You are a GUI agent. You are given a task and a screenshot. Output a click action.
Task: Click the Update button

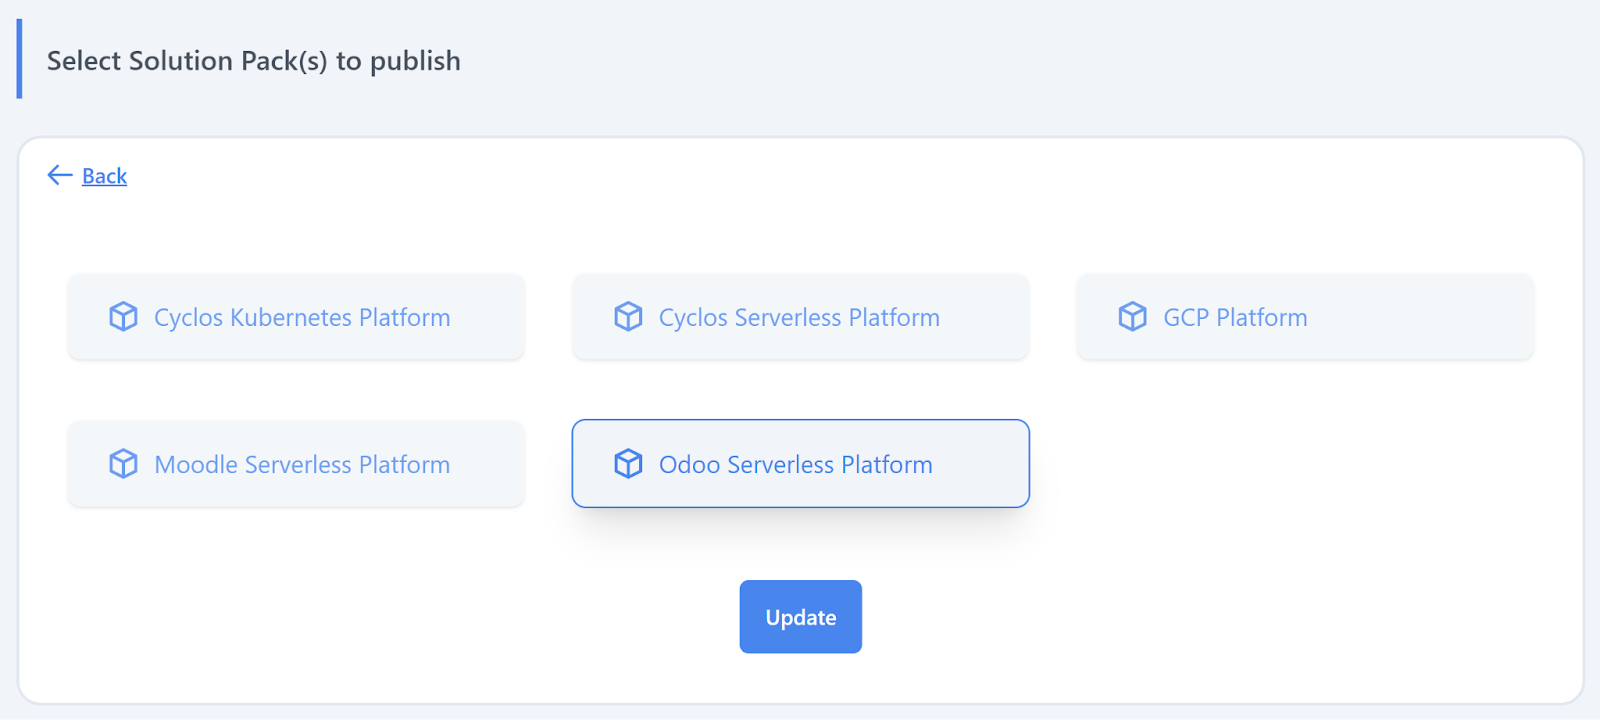coord(801,617)
